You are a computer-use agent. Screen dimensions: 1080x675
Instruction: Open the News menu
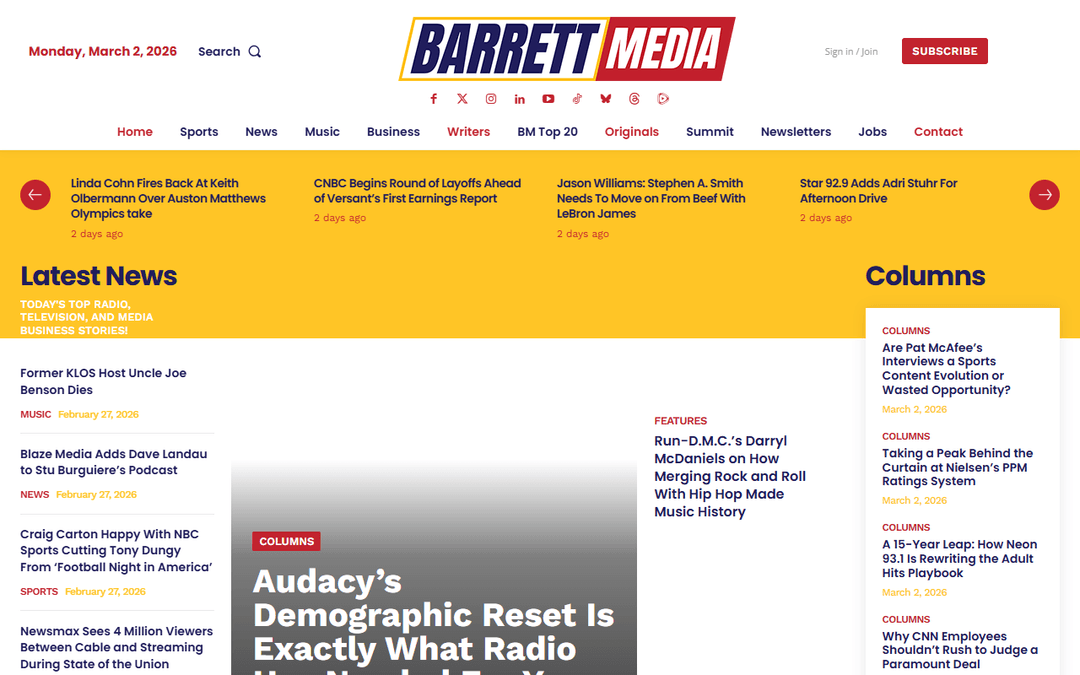(261, 132)
